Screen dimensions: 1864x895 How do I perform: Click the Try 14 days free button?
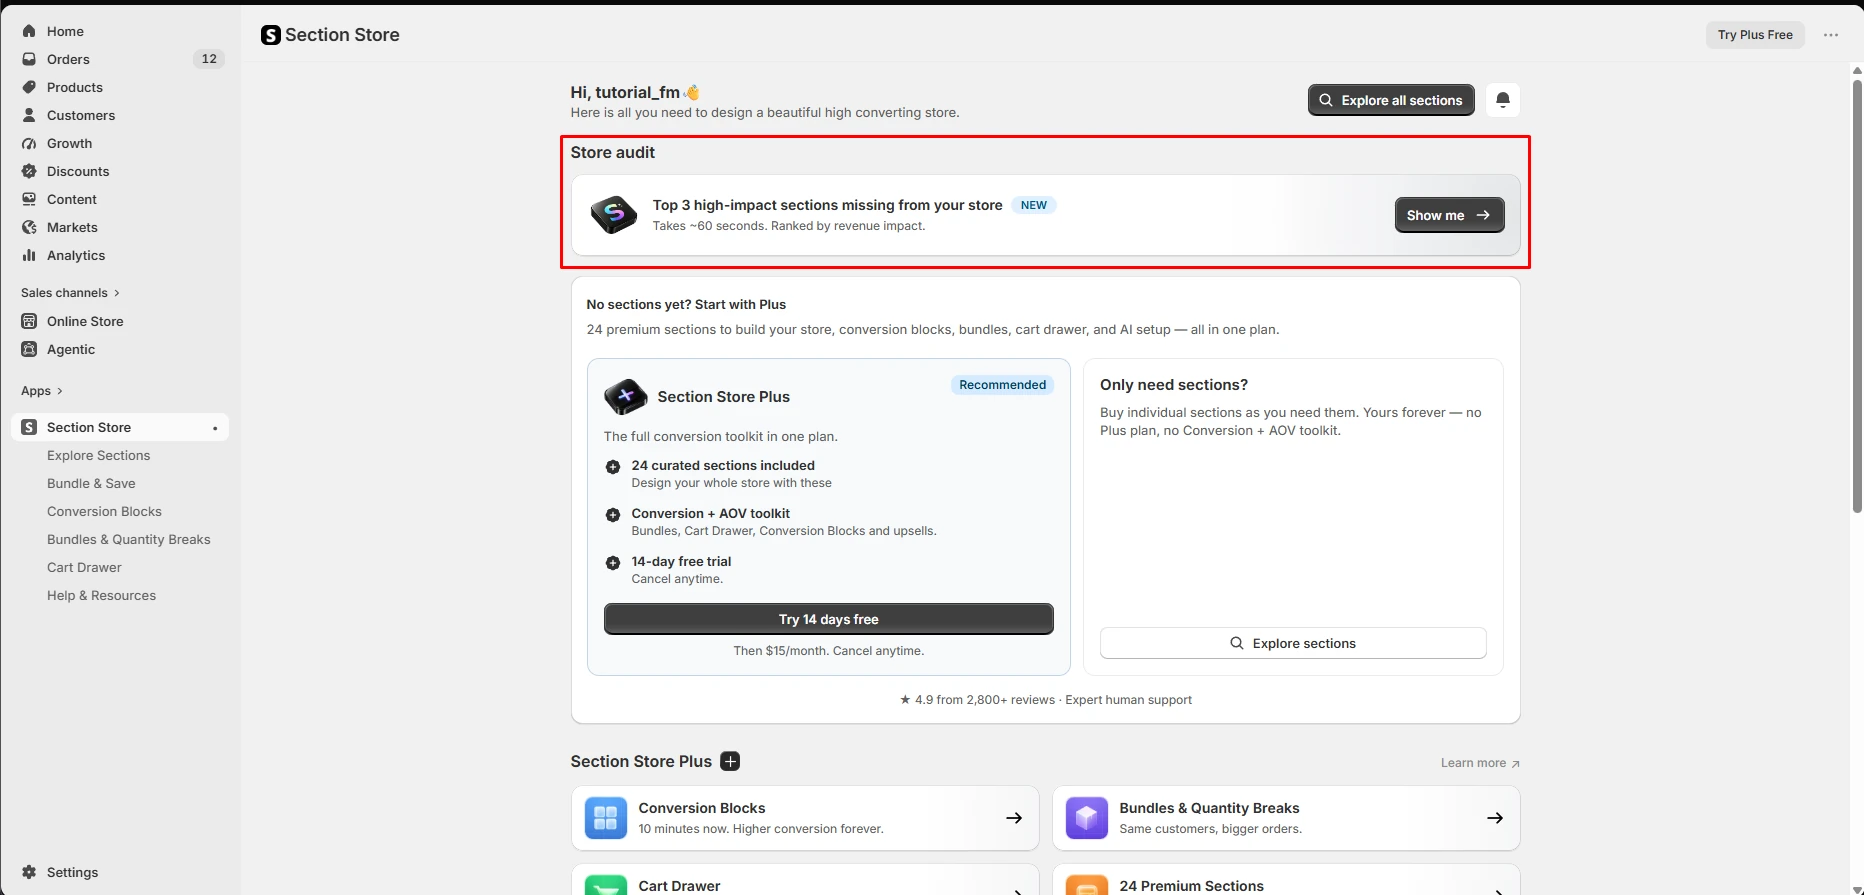click(828, 619)
